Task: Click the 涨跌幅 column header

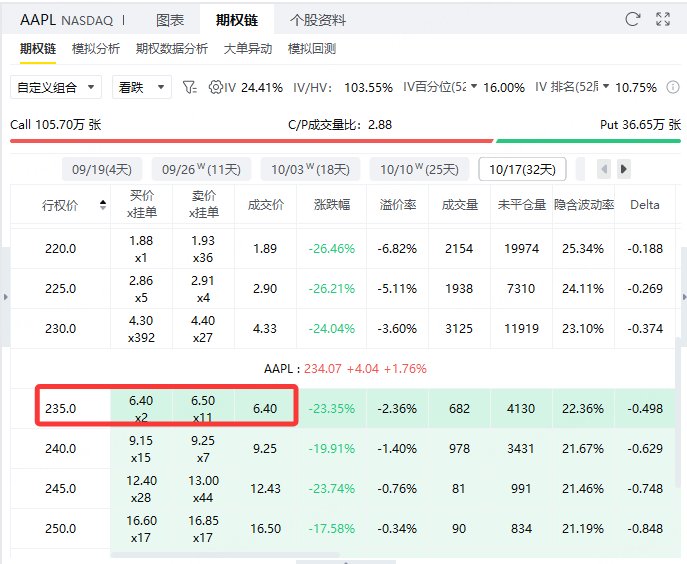Action: tap(332, 205)
